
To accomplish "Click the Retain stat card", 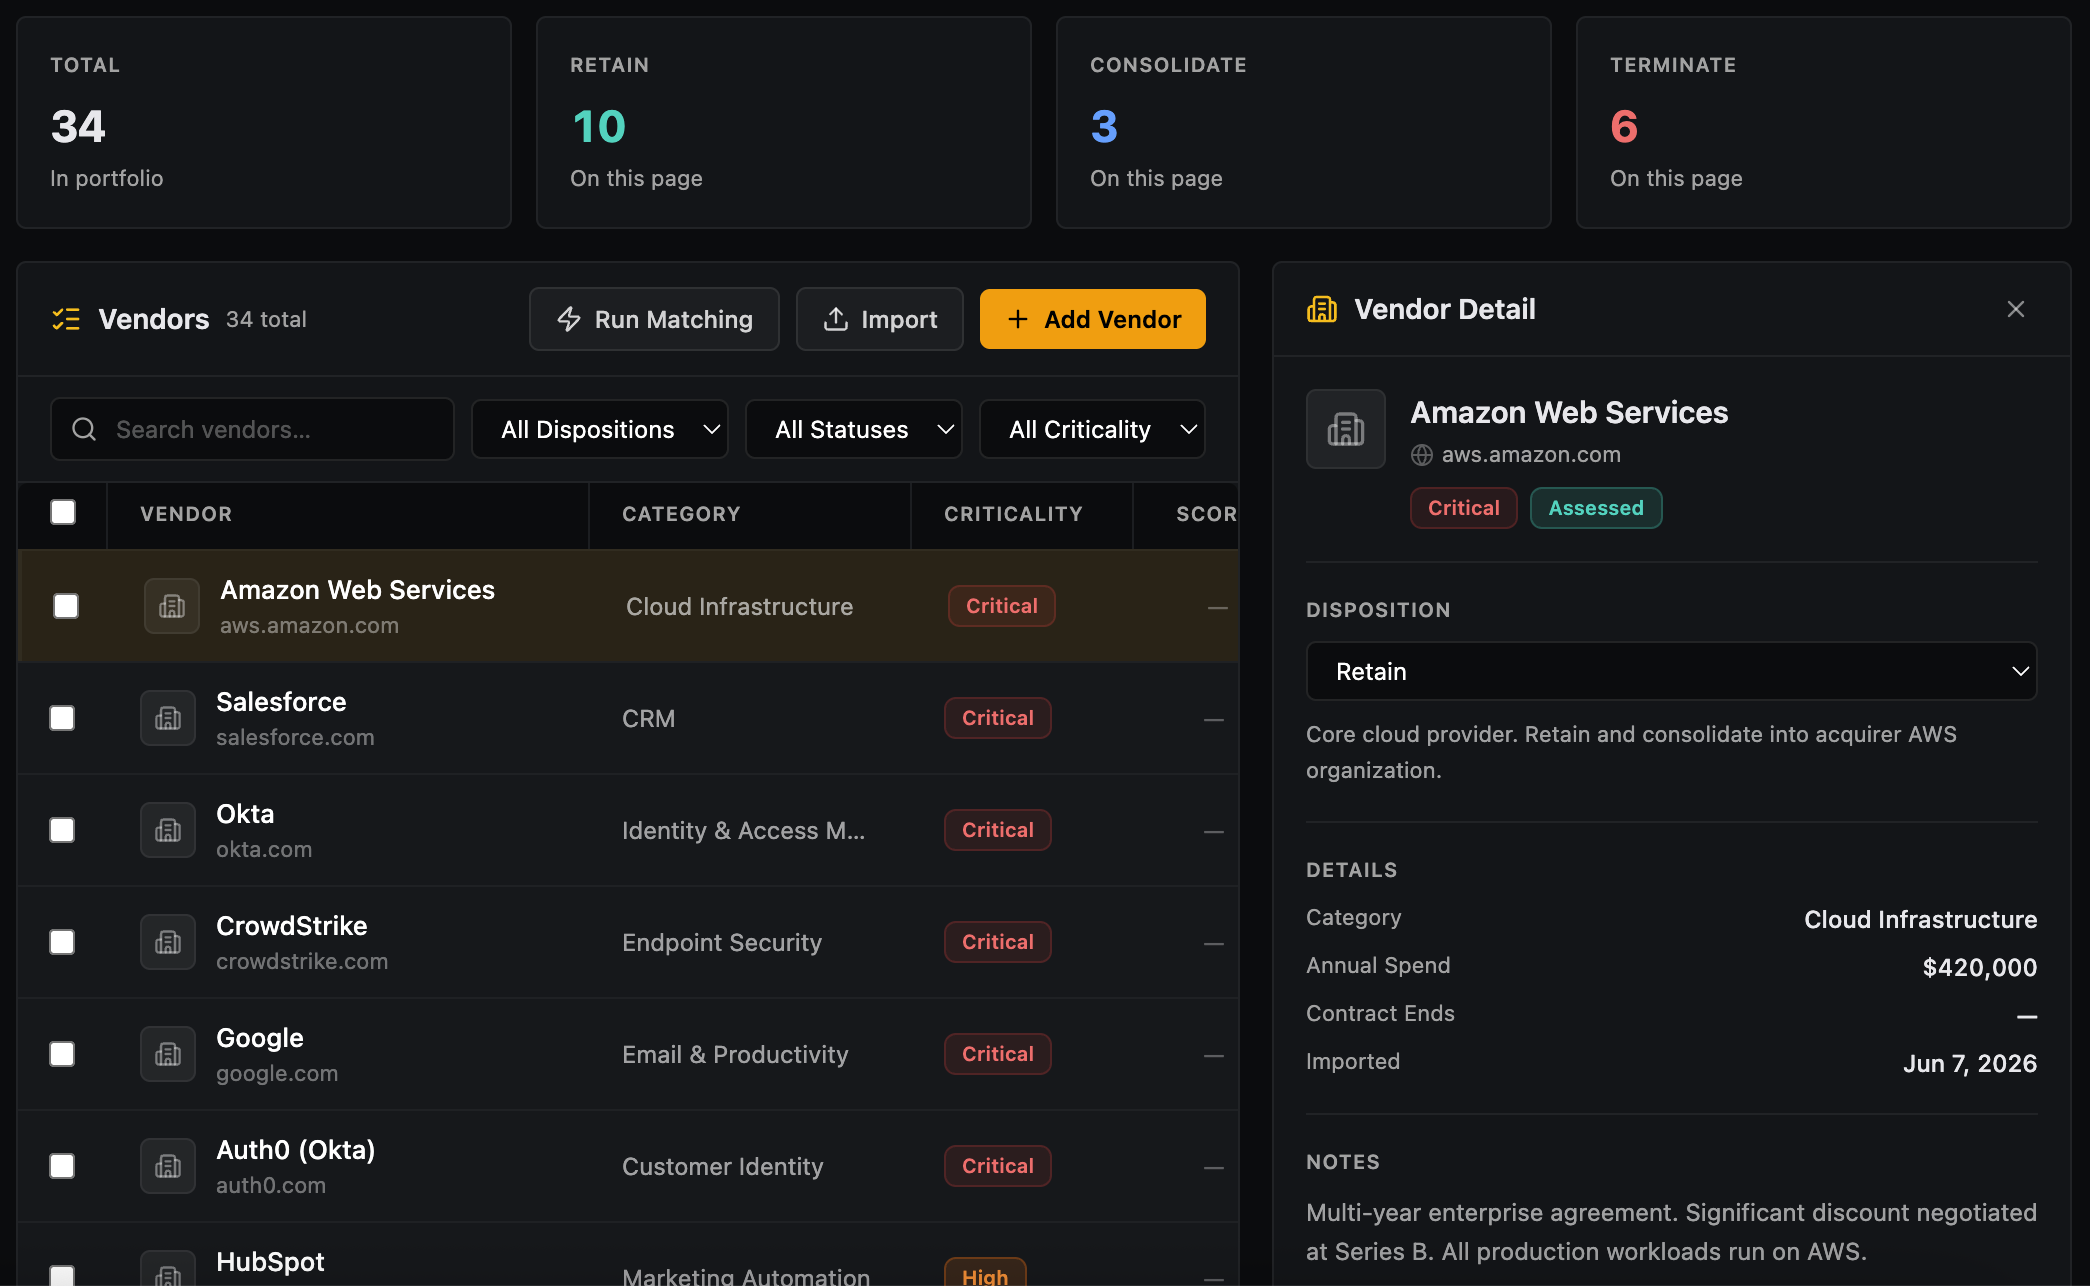I will coord(784,122).
